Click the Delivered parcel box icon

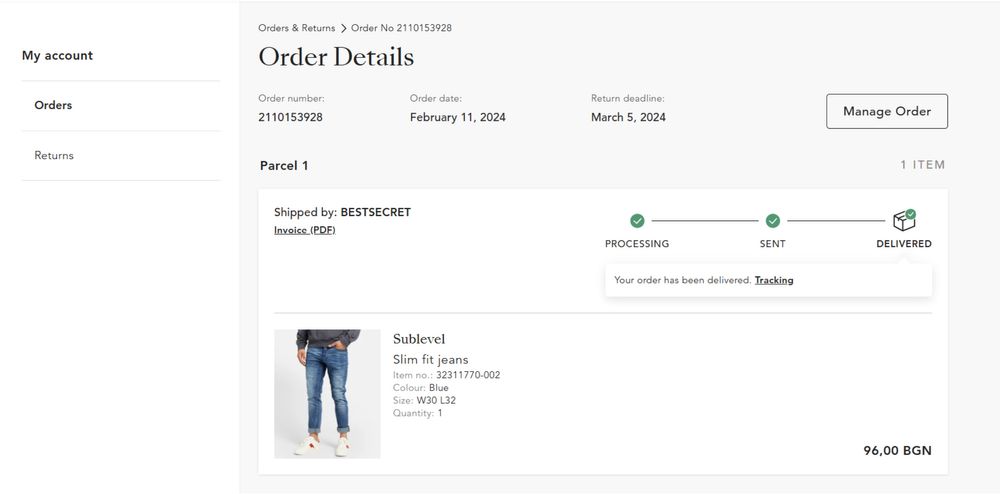[x=904, y=220]
